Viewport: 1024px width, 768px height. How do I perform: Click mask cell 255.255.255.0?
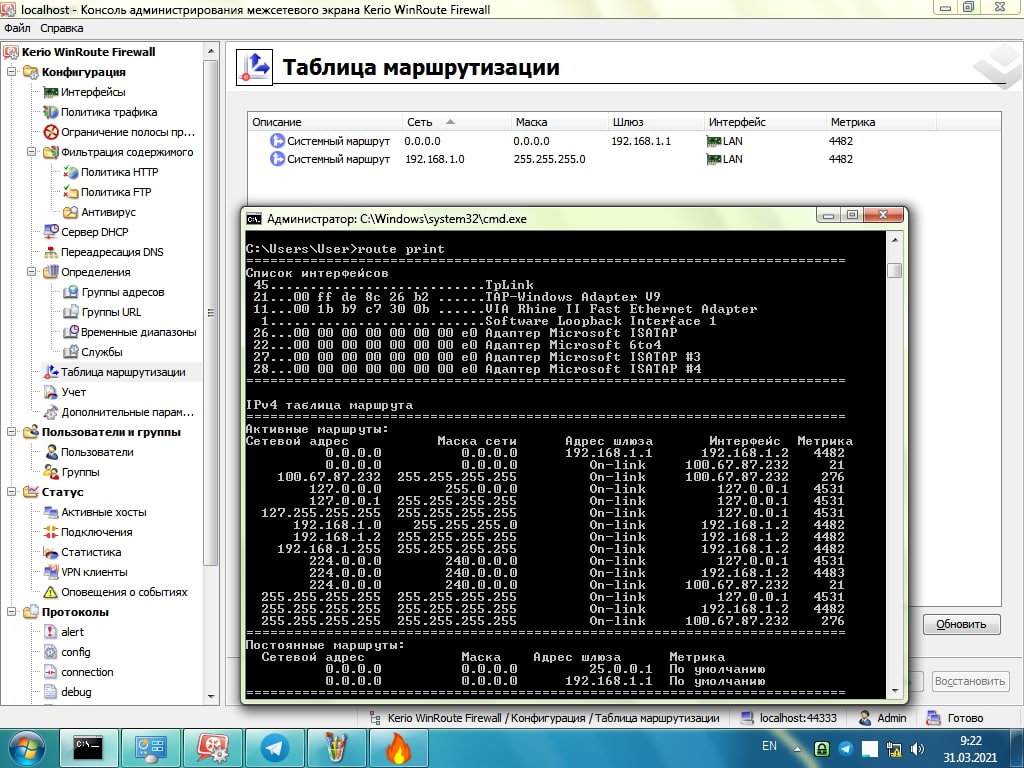(x=549, y=159)
